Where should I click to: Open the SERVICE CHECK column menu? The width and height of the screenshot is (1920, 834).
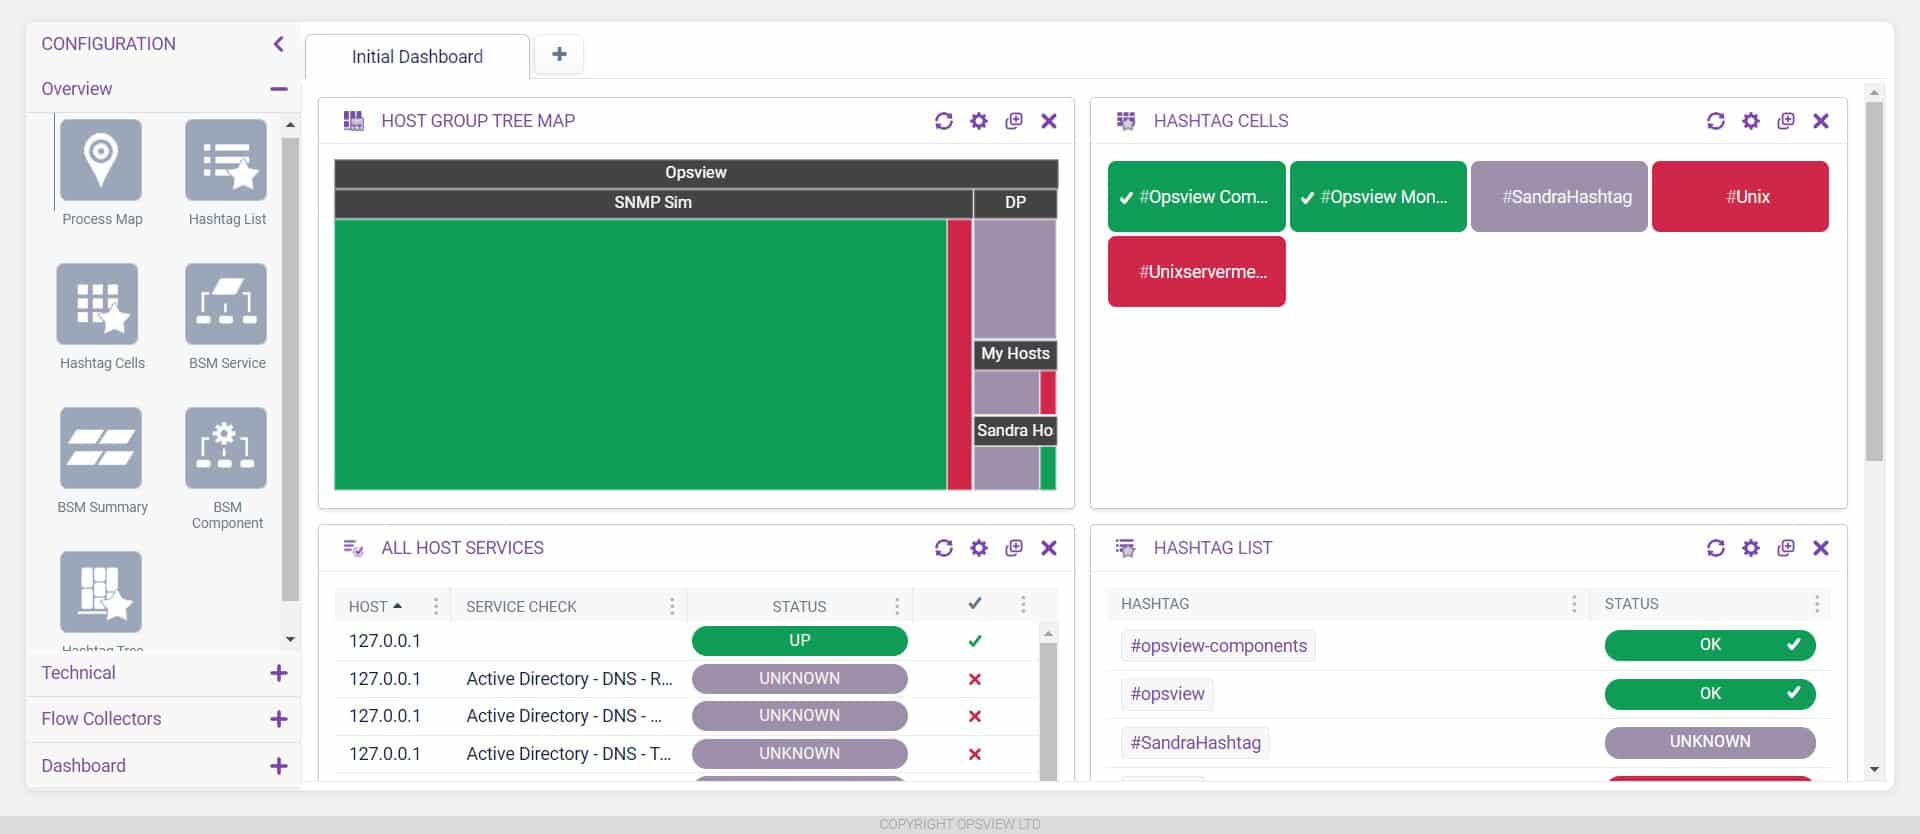[x=672, y=606]
